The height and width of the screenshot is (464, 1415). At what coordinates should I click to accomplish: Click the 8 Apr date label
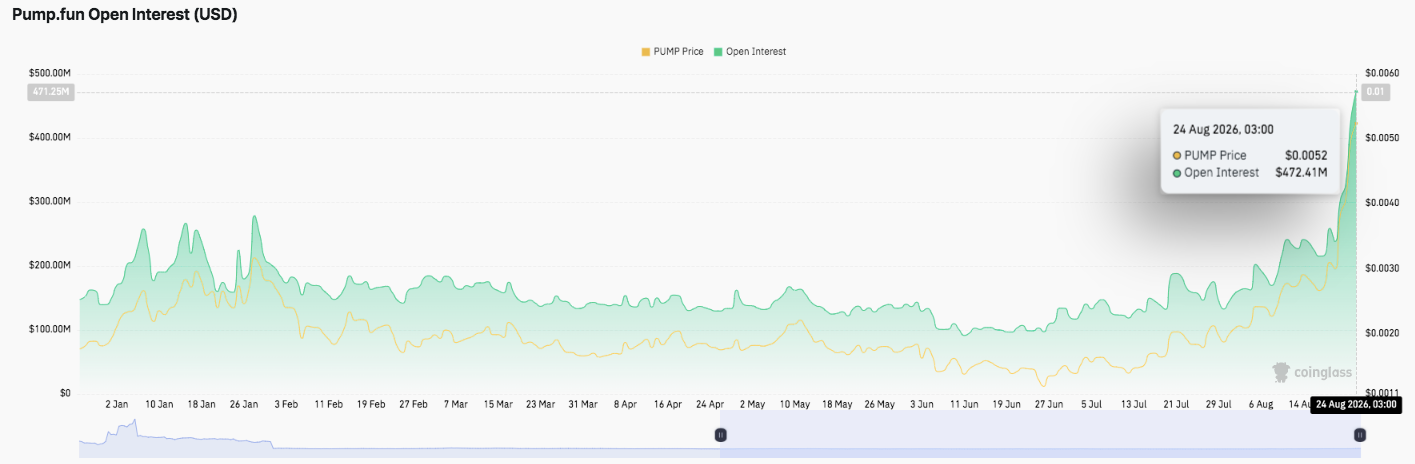[625, 405]
